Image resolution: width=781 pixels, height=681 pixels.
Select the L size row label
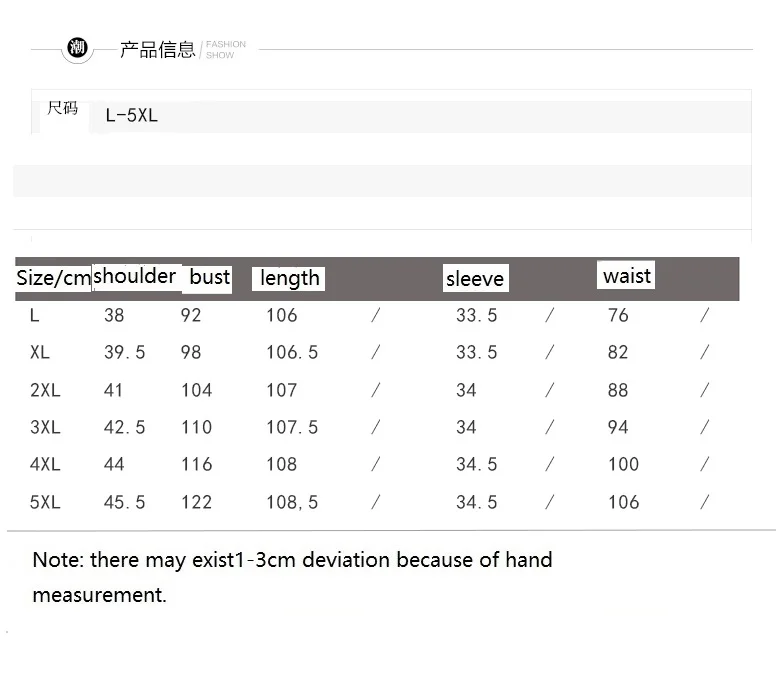34,315
